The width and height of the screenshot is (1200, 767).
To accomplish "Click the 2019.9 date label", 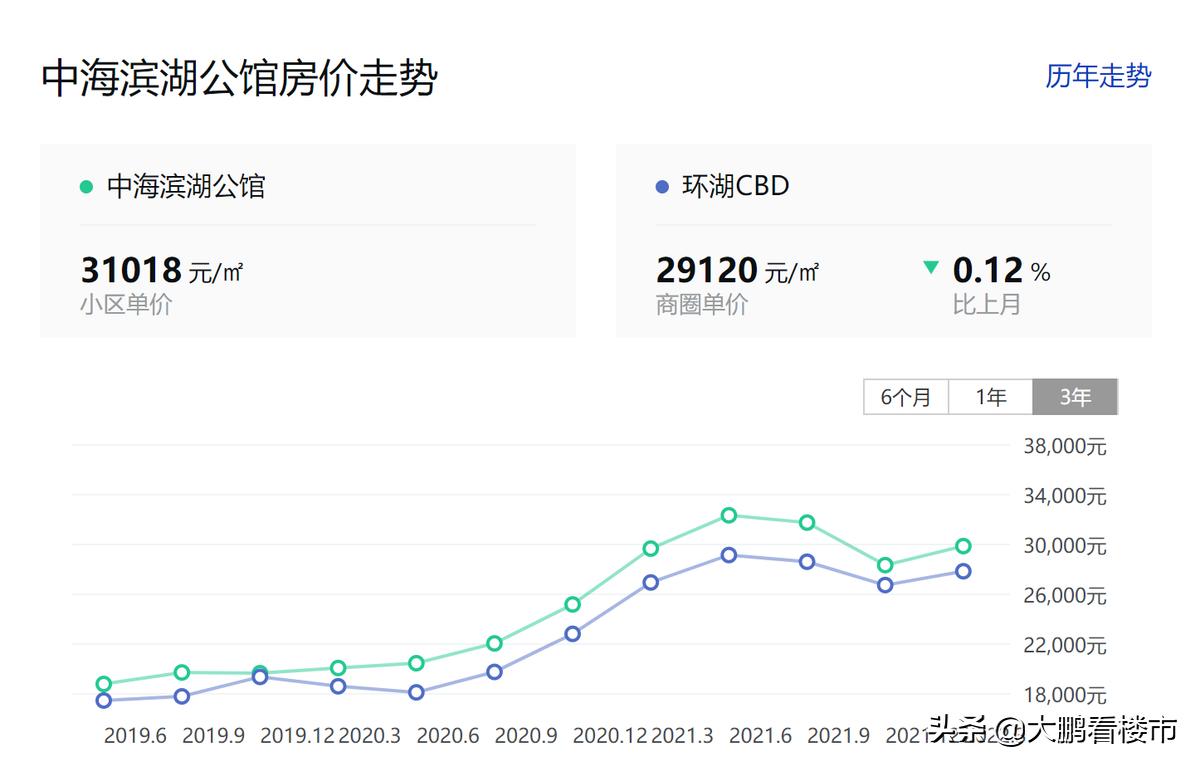I will (213, 735).
